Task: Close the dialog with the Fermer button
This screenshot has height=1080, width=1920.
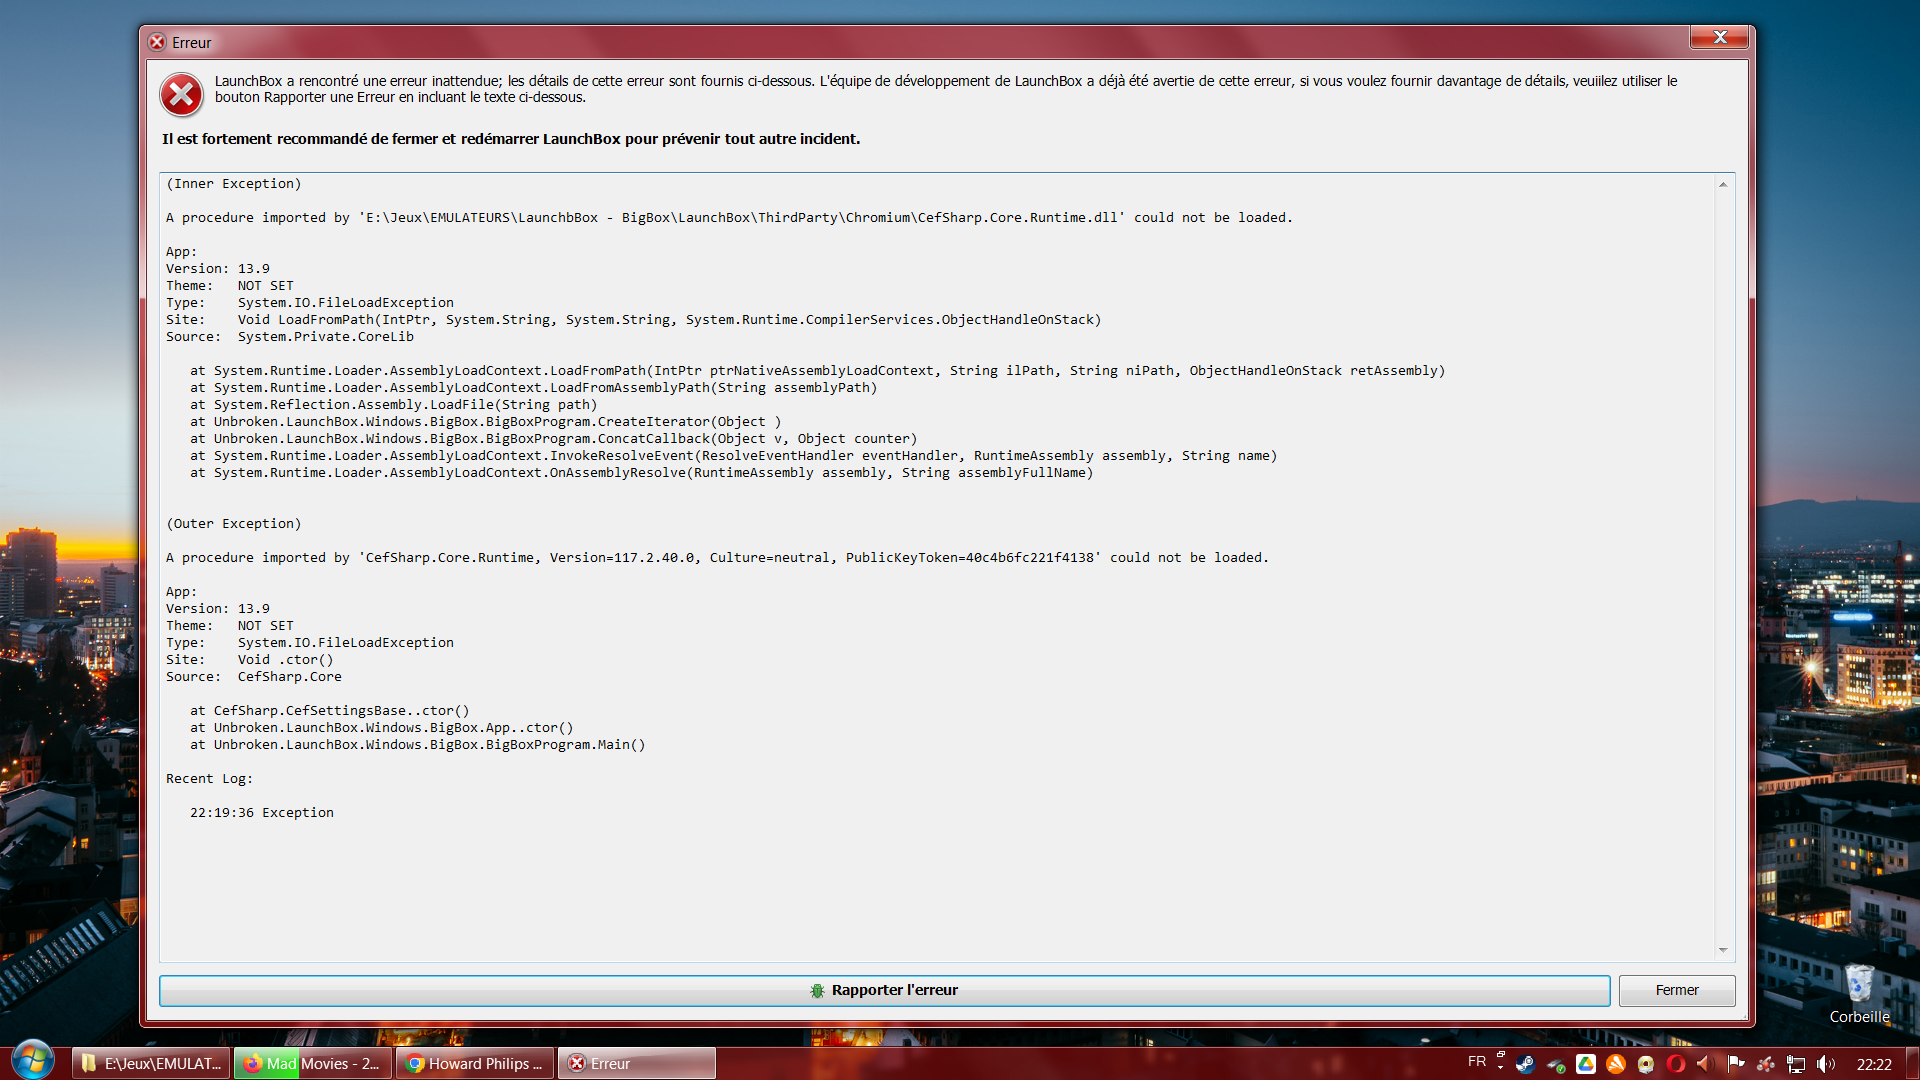Action: coord(1676,990)
